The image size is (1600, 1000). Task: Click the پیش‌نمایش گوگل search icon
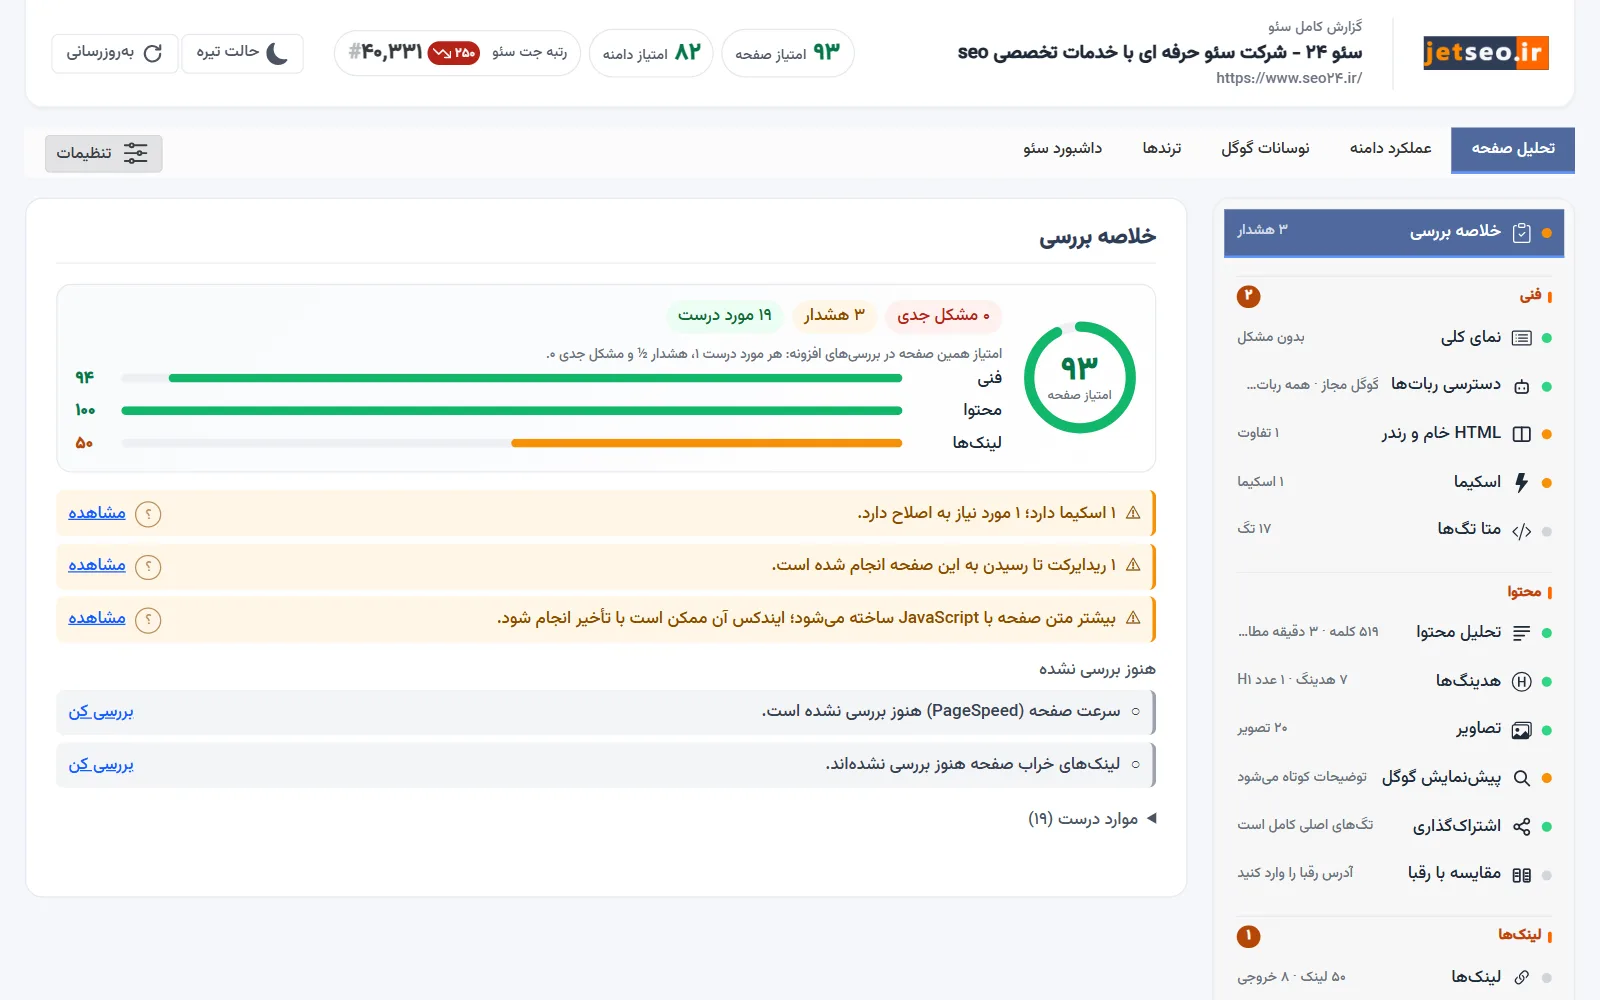(1521, 778)
